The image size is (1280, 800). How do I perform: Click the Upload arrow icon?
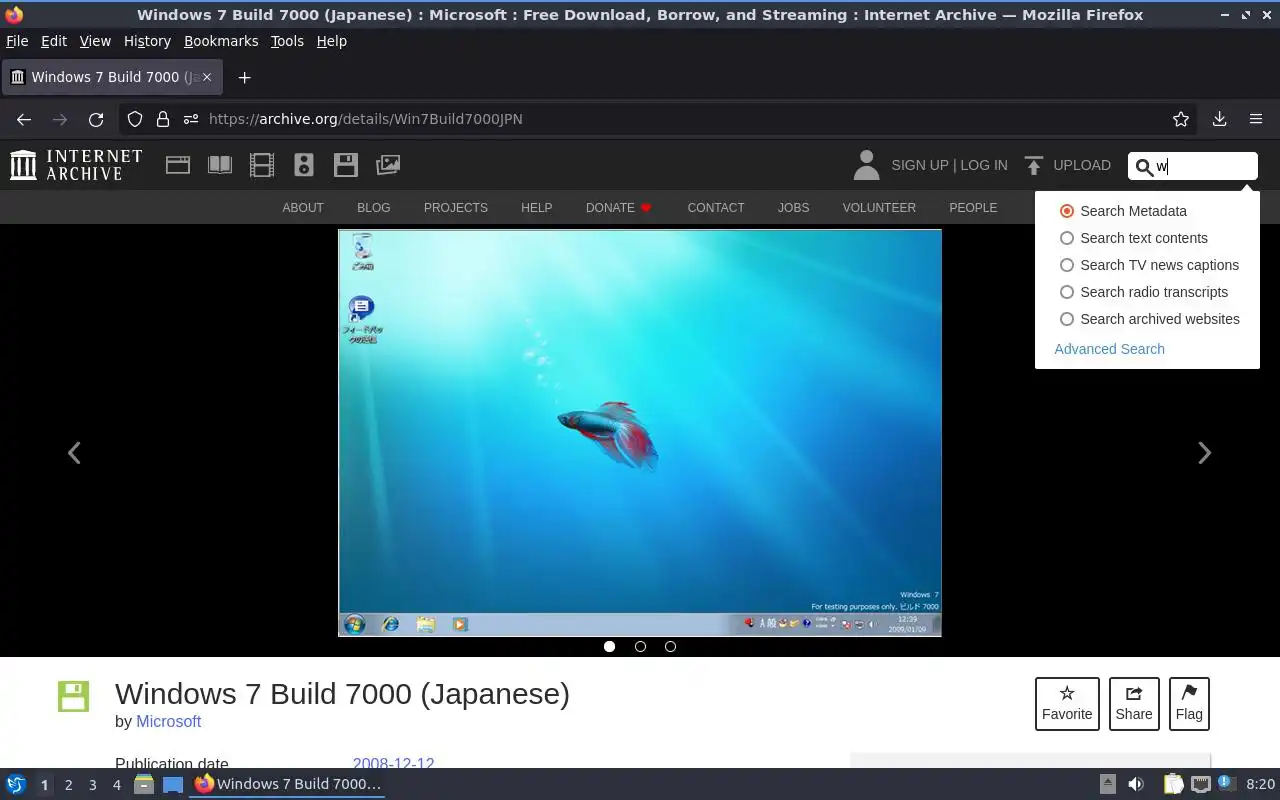(1034, 165)
